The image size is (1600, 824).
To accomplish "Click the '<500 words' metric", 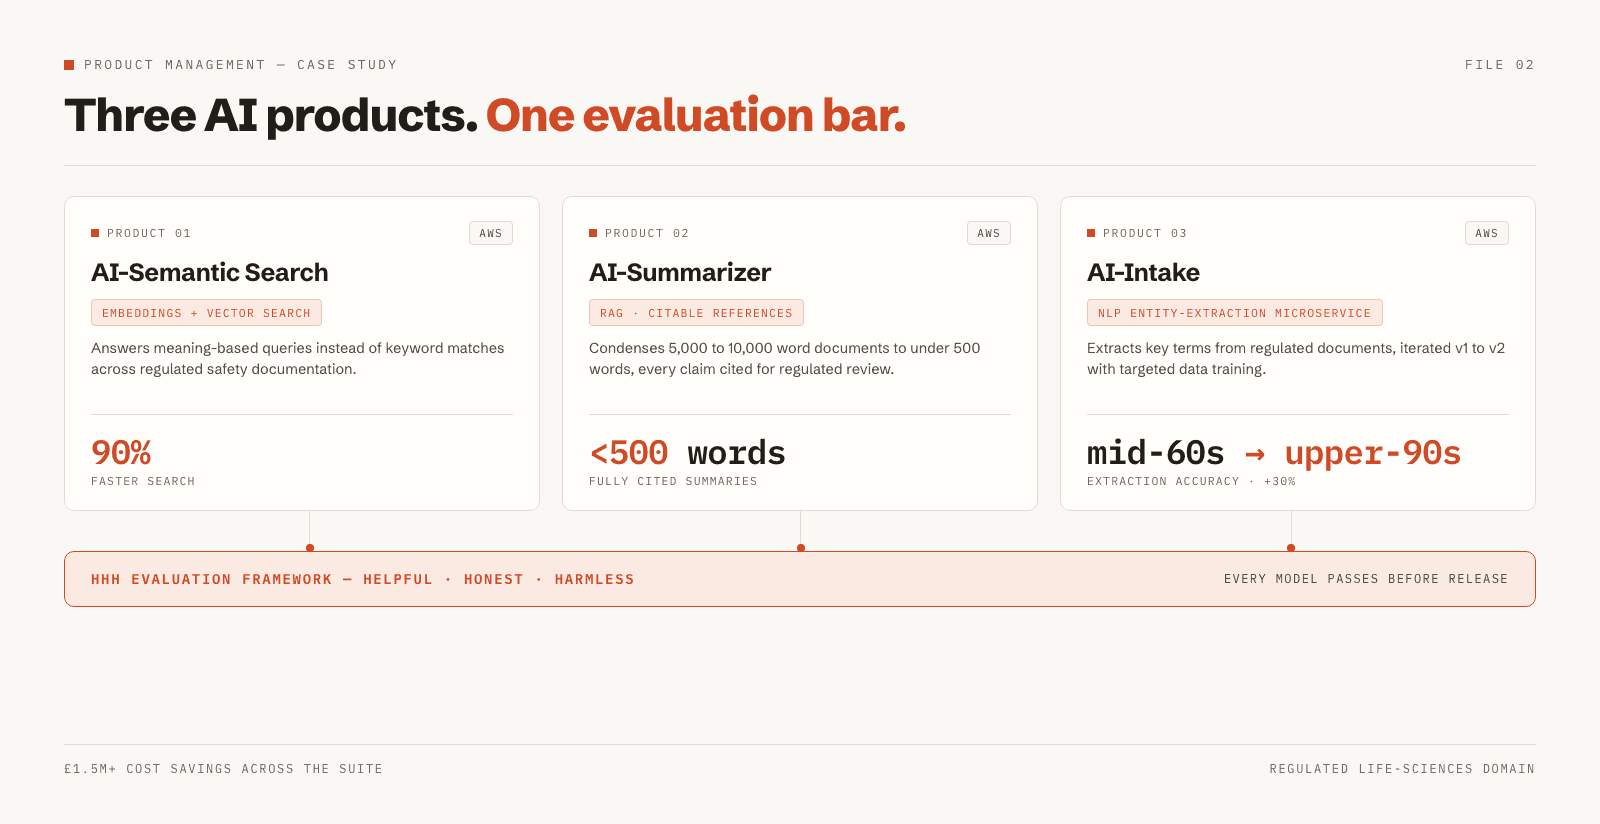I will 687,453.
